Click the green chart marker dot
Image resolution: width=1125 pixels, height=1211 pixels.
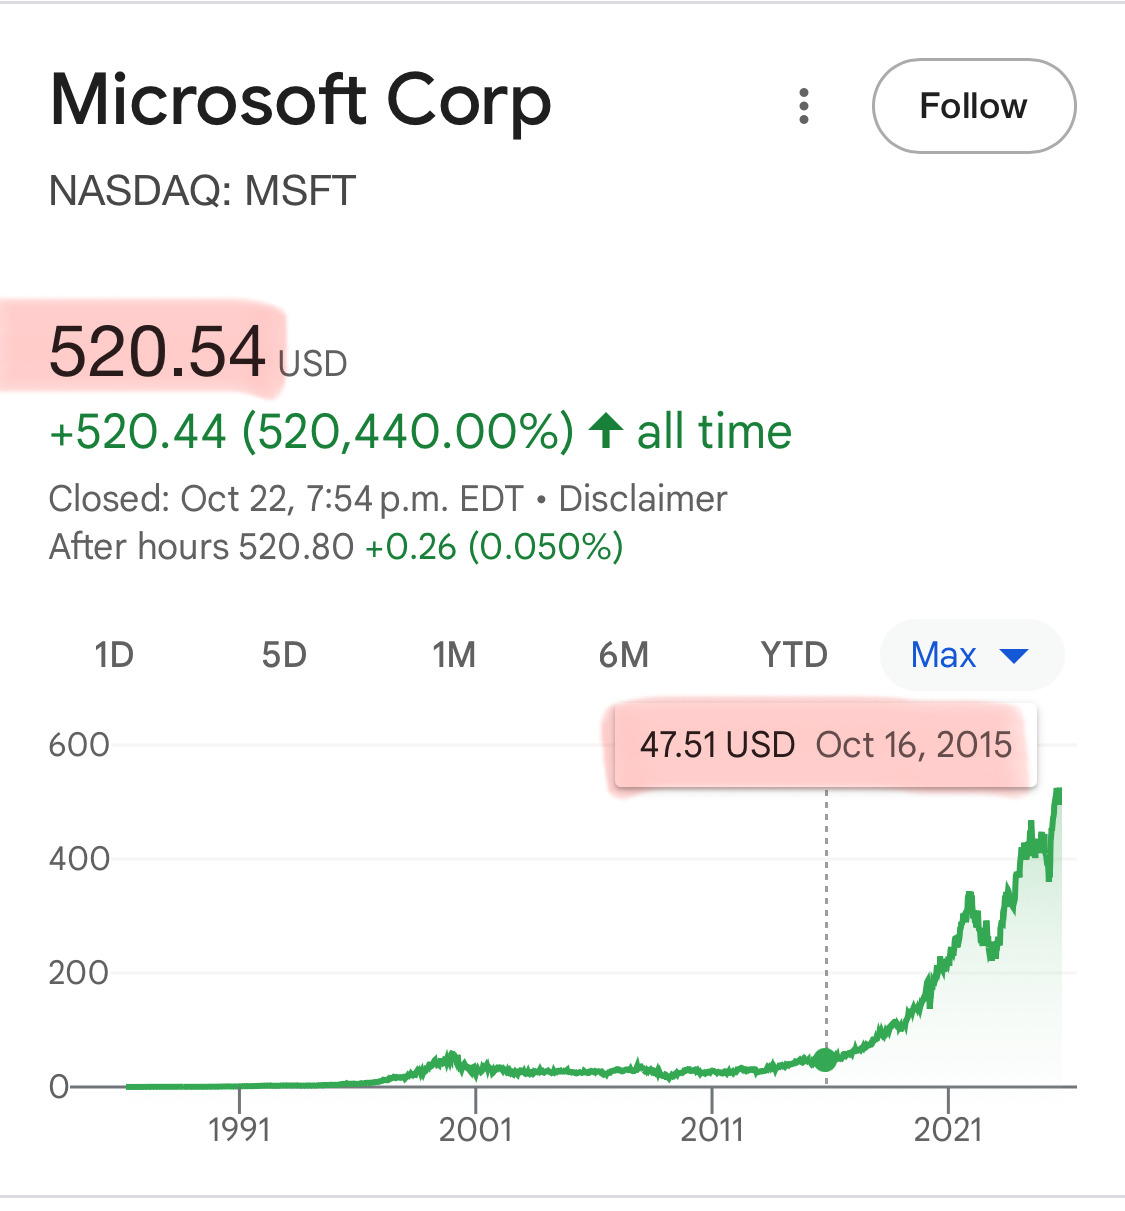pyautogui.click(x=825, y=1060)
